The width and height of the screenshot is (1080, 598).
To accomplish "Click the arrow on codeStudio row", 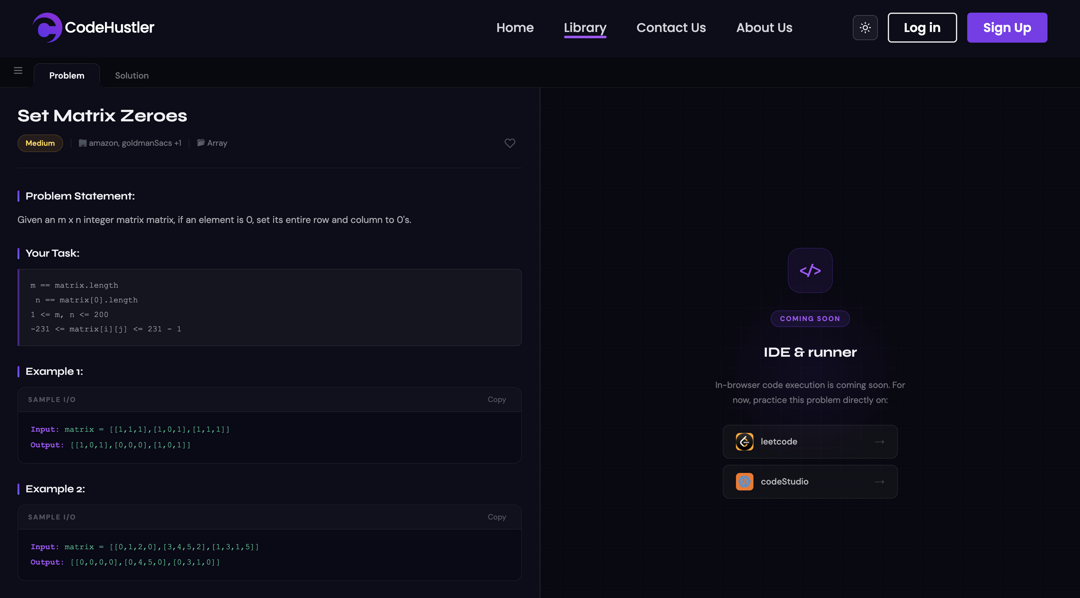I will click(880, 482).
